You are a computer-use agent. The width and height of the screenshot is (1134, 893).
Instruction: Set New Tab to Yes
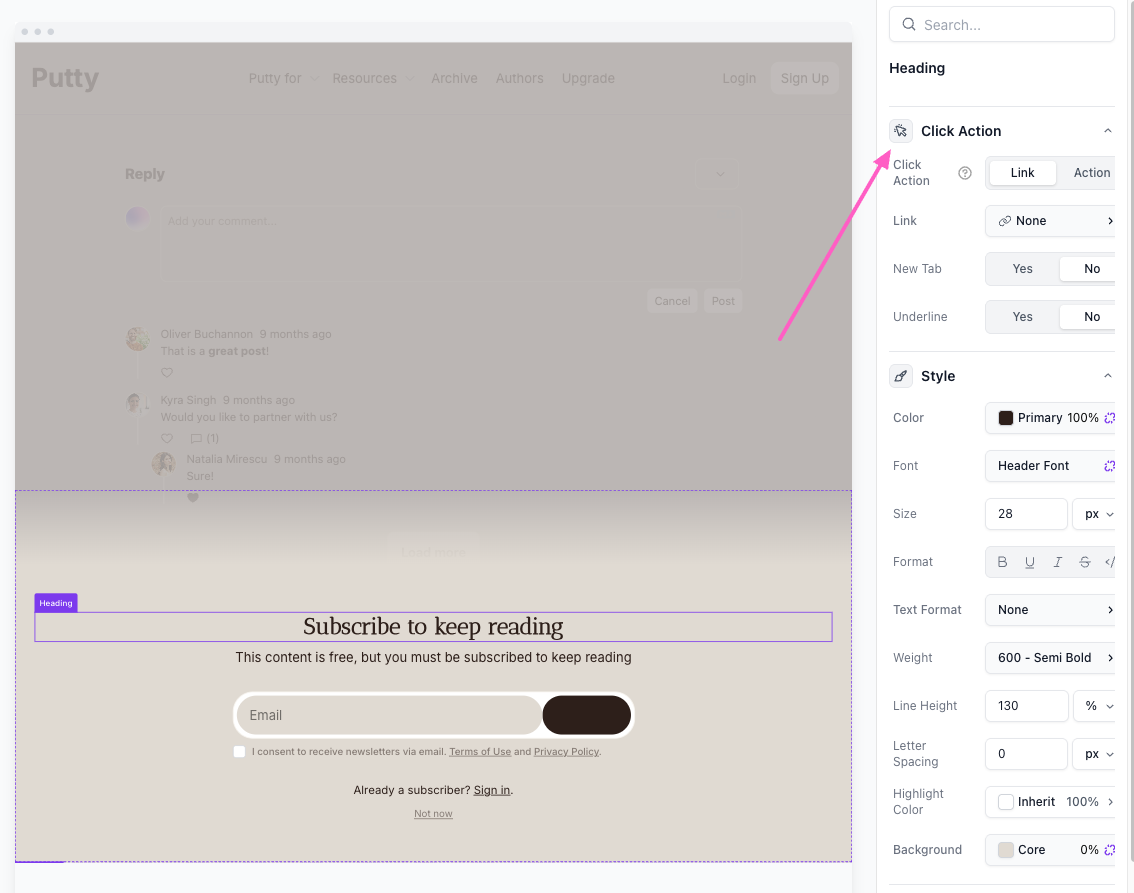tap(1022, 269)
